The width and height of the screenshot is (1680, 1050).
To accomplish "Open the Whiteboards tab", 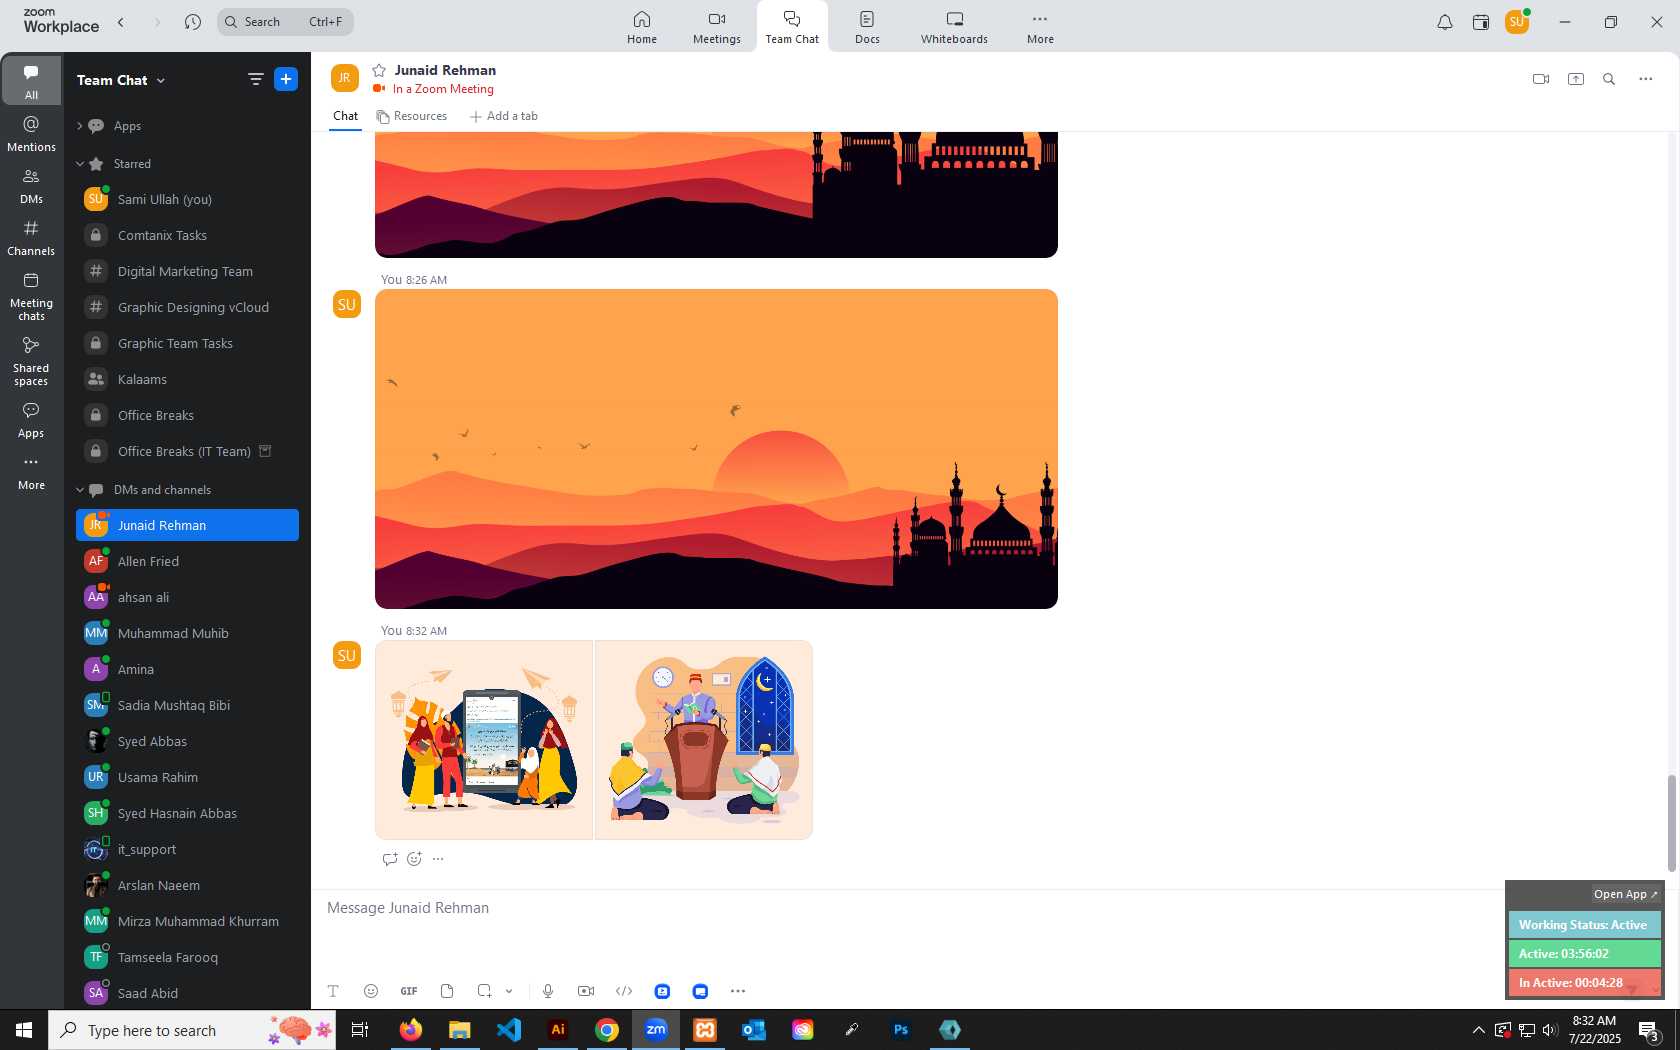I will coord(954,27).
